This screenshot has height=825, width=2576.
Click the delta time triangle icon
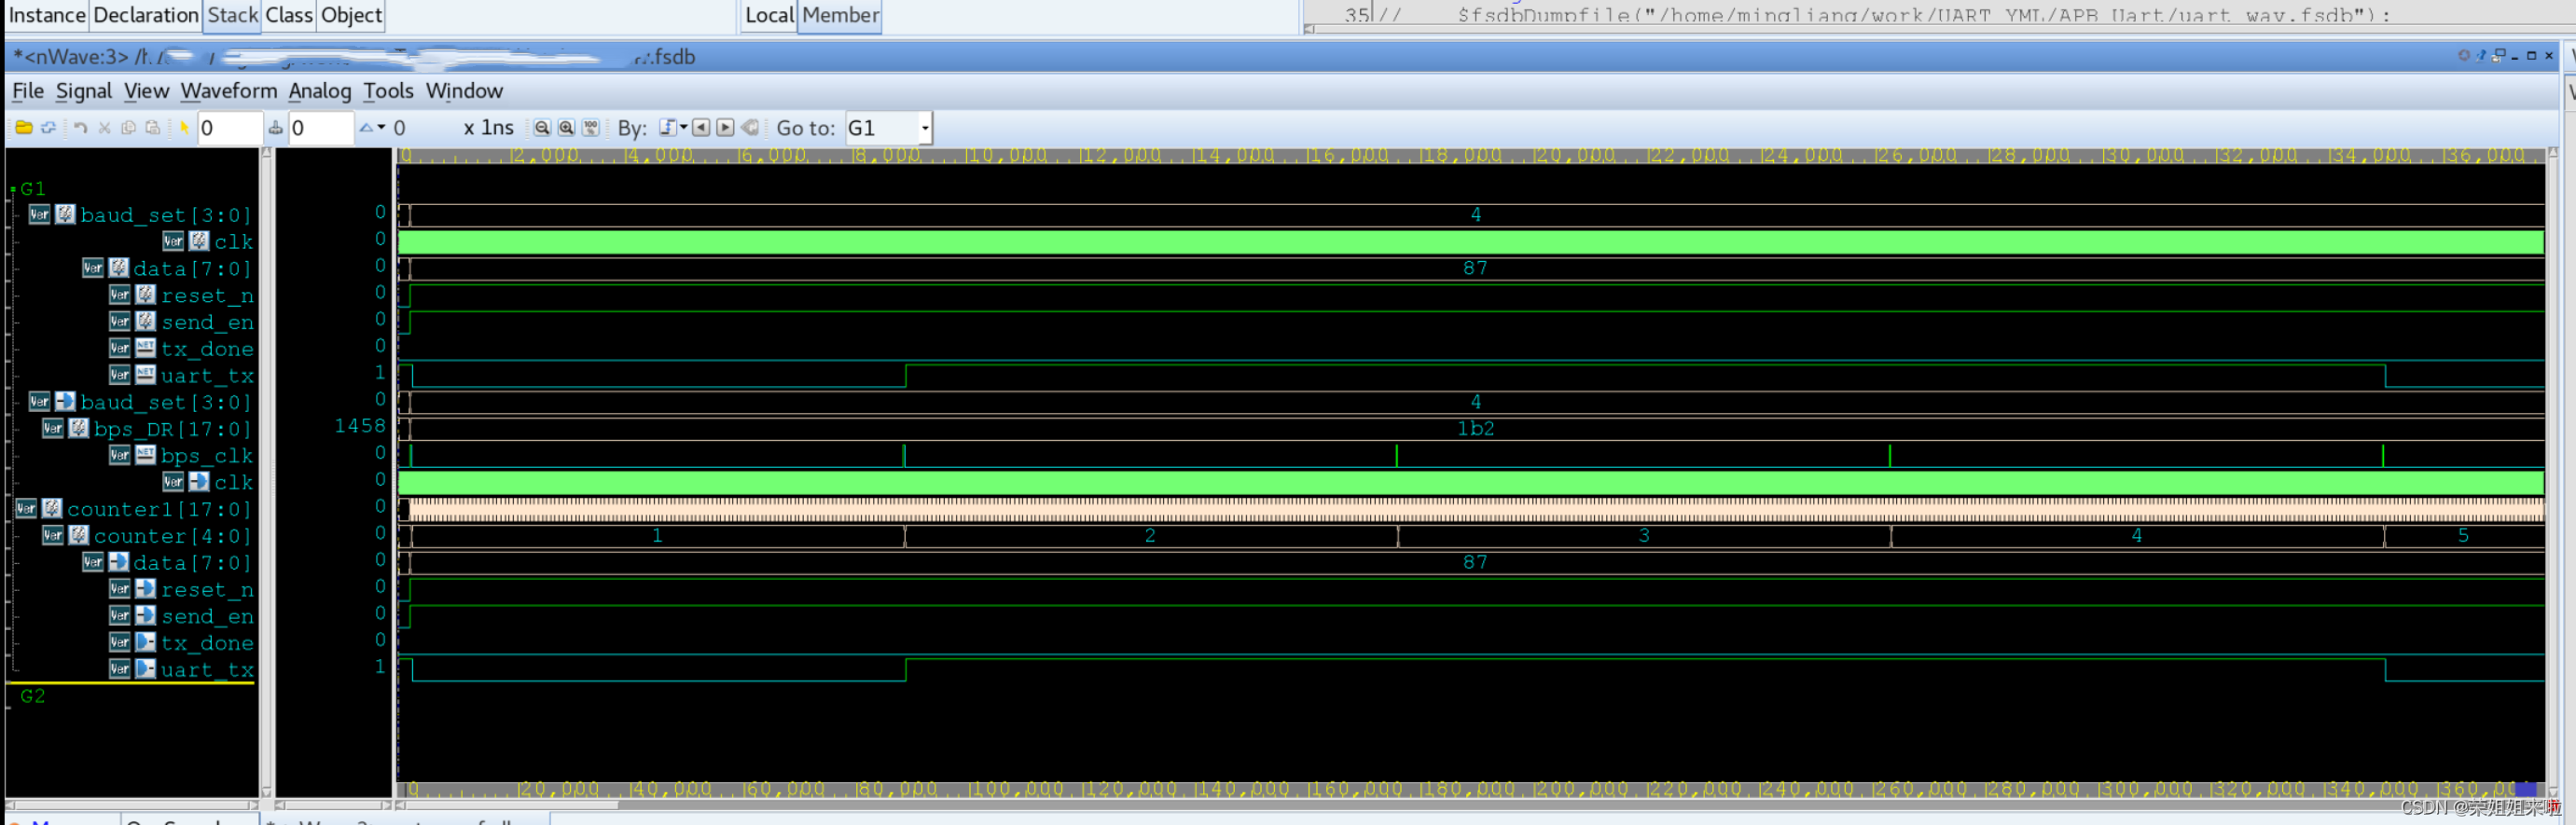366,128
